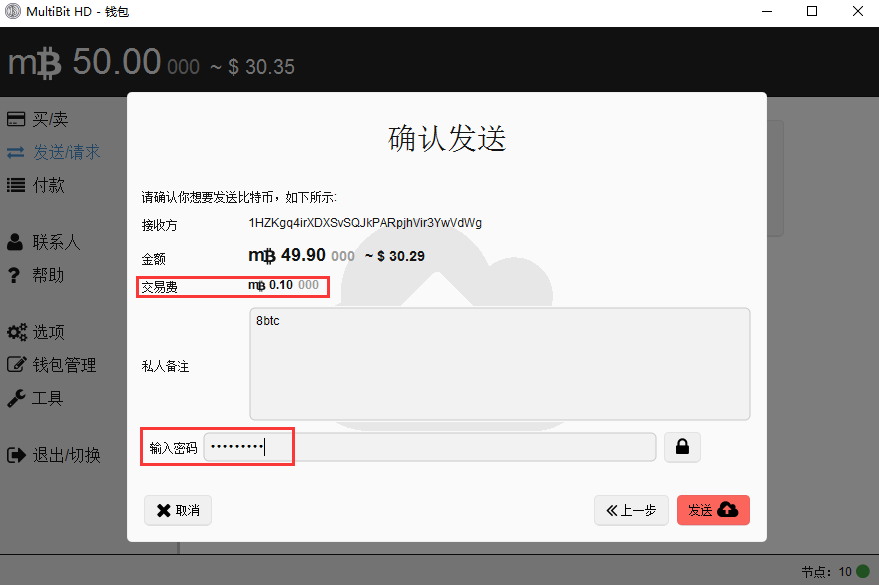Click the MultiBit HD title bar logo

(12, 11)
